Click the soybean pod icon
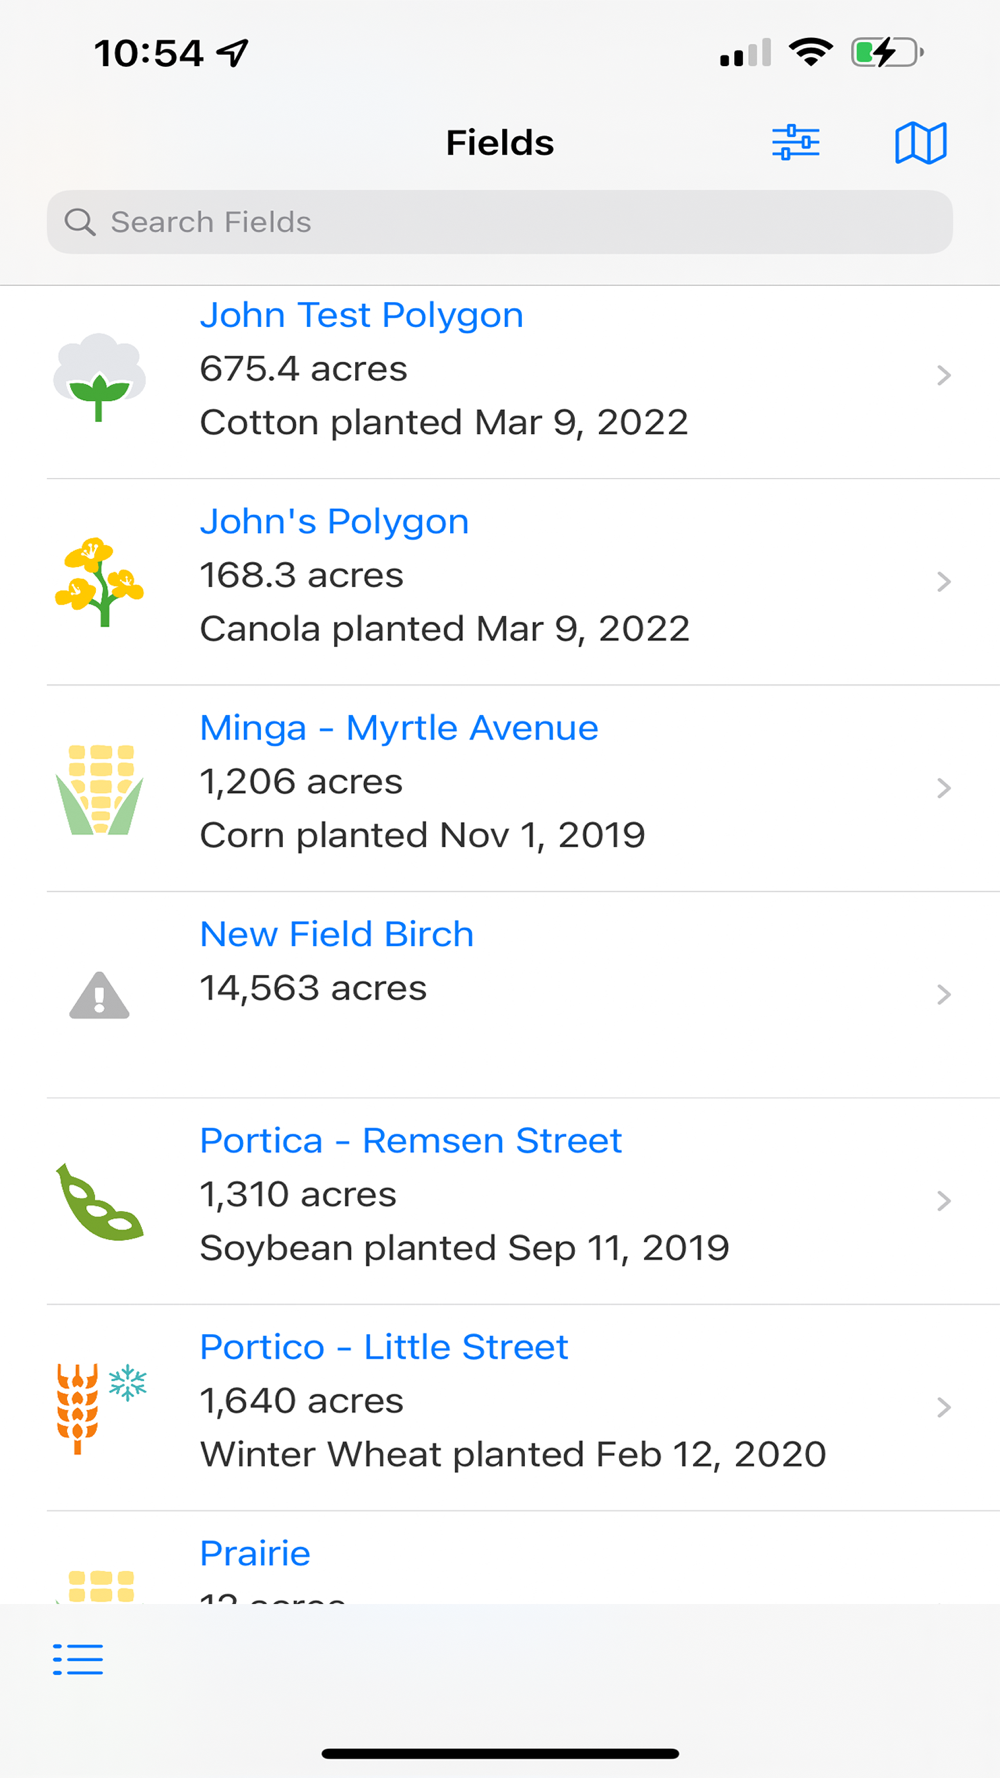The height and width of the screenshot is (1778, 1000). pyautogui.click(x=99, y=1202)
